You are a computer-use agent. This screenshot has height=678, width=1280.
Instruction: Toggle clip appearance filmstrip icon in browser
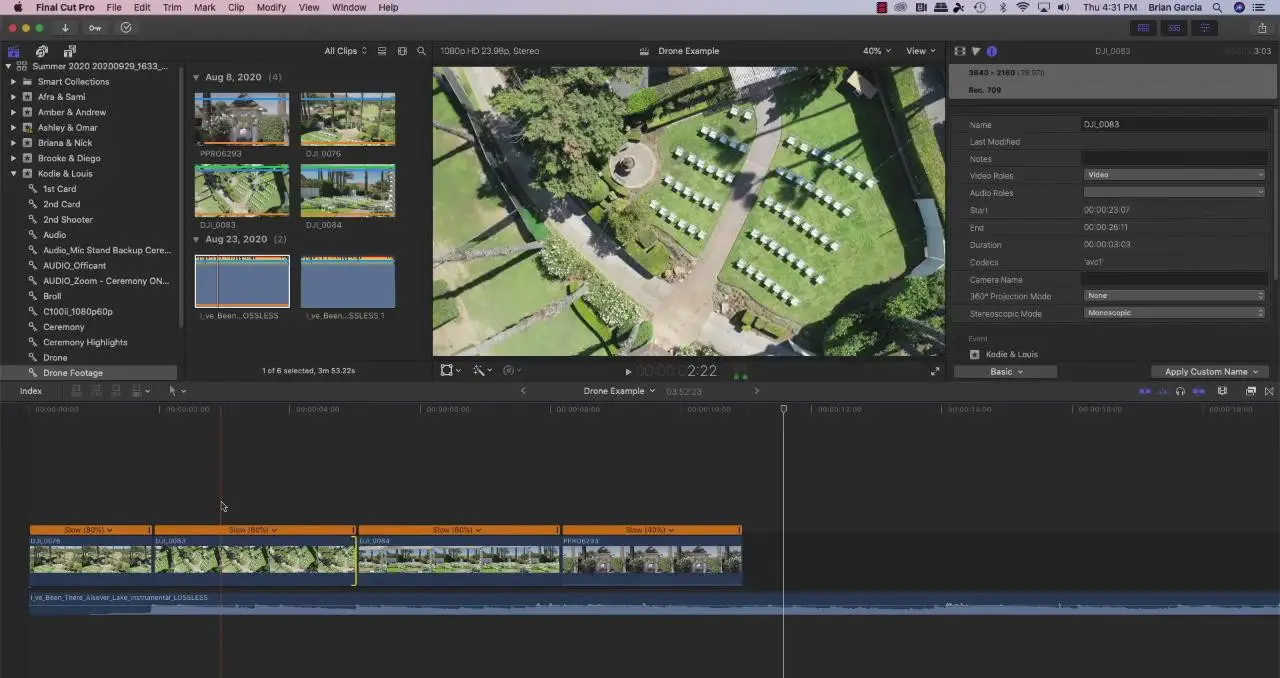[x=402, y=51]
